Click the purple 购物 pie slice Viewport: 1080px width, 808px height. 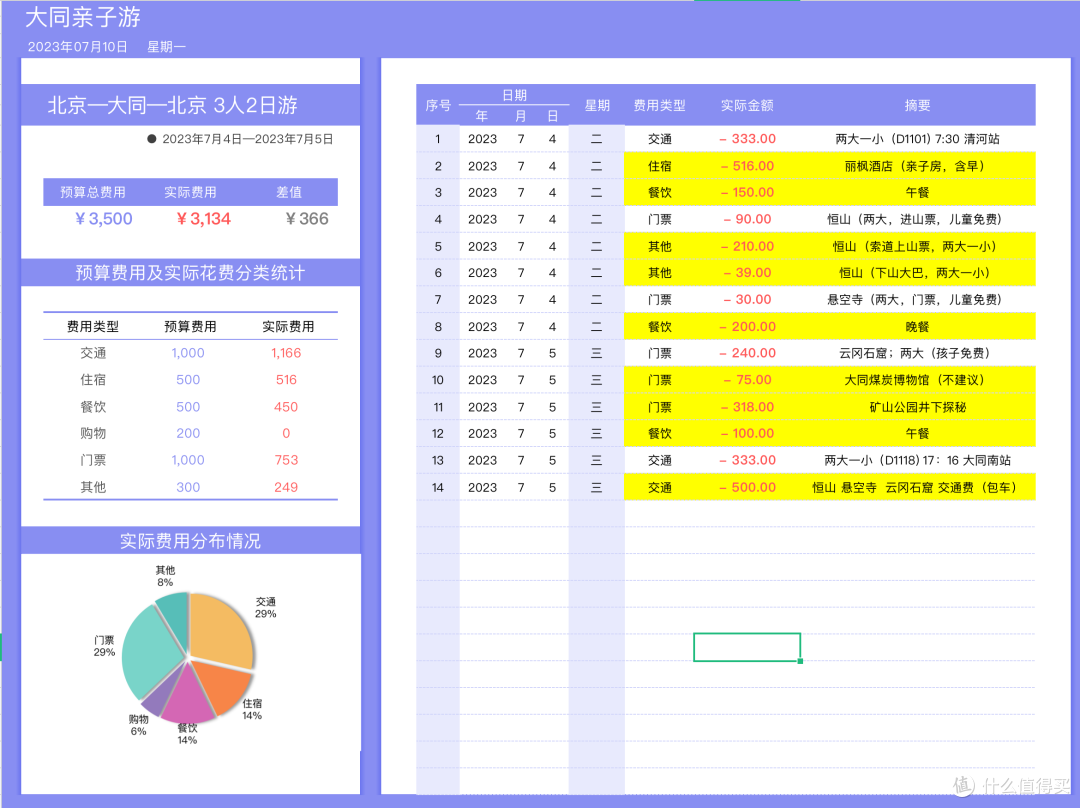click(160, 696)
